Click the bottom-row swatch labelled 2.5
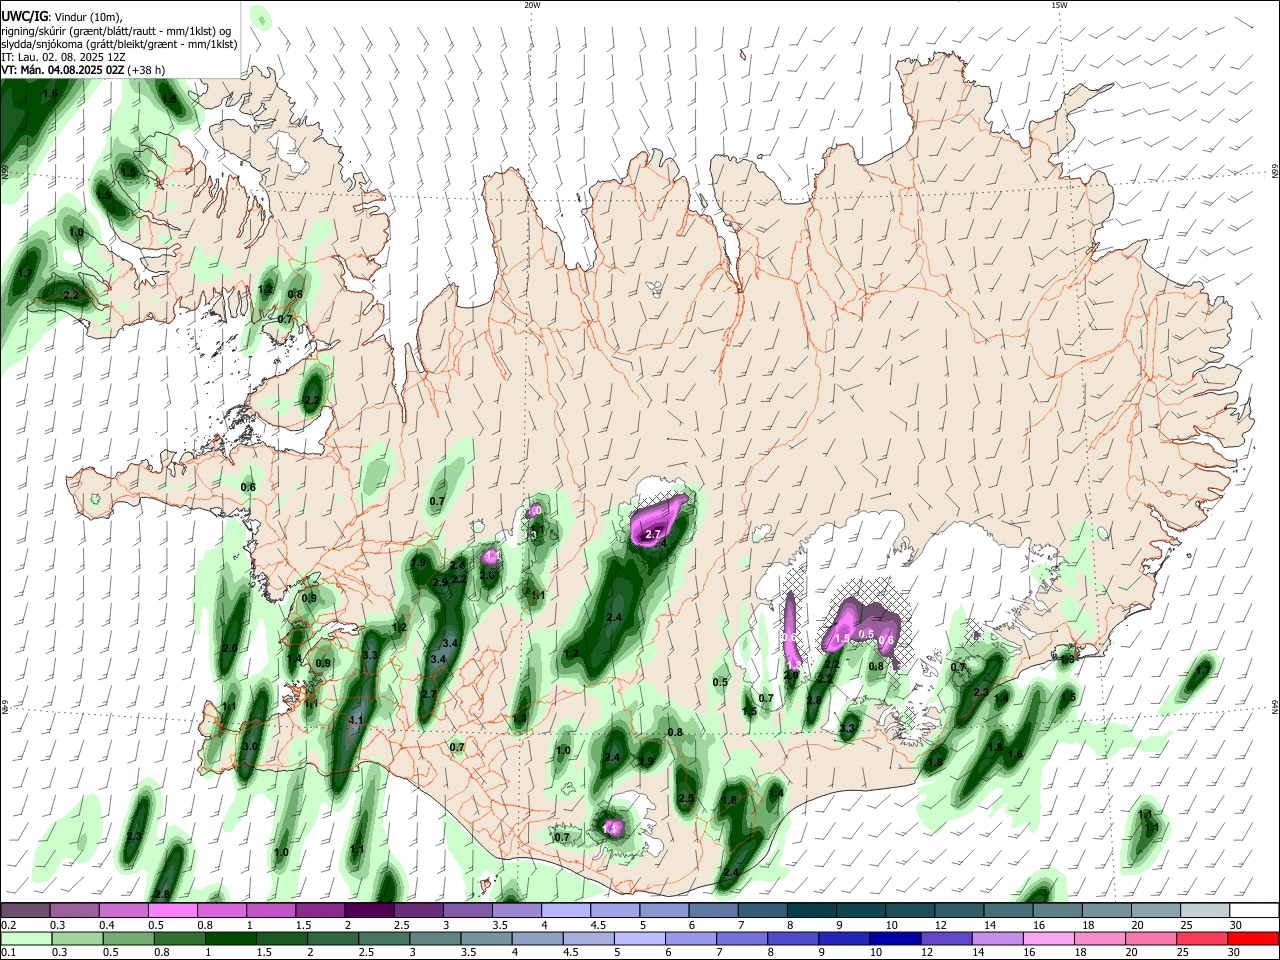Image resolution: width=1280 pixels, height=960 pixels. (384, 938)
